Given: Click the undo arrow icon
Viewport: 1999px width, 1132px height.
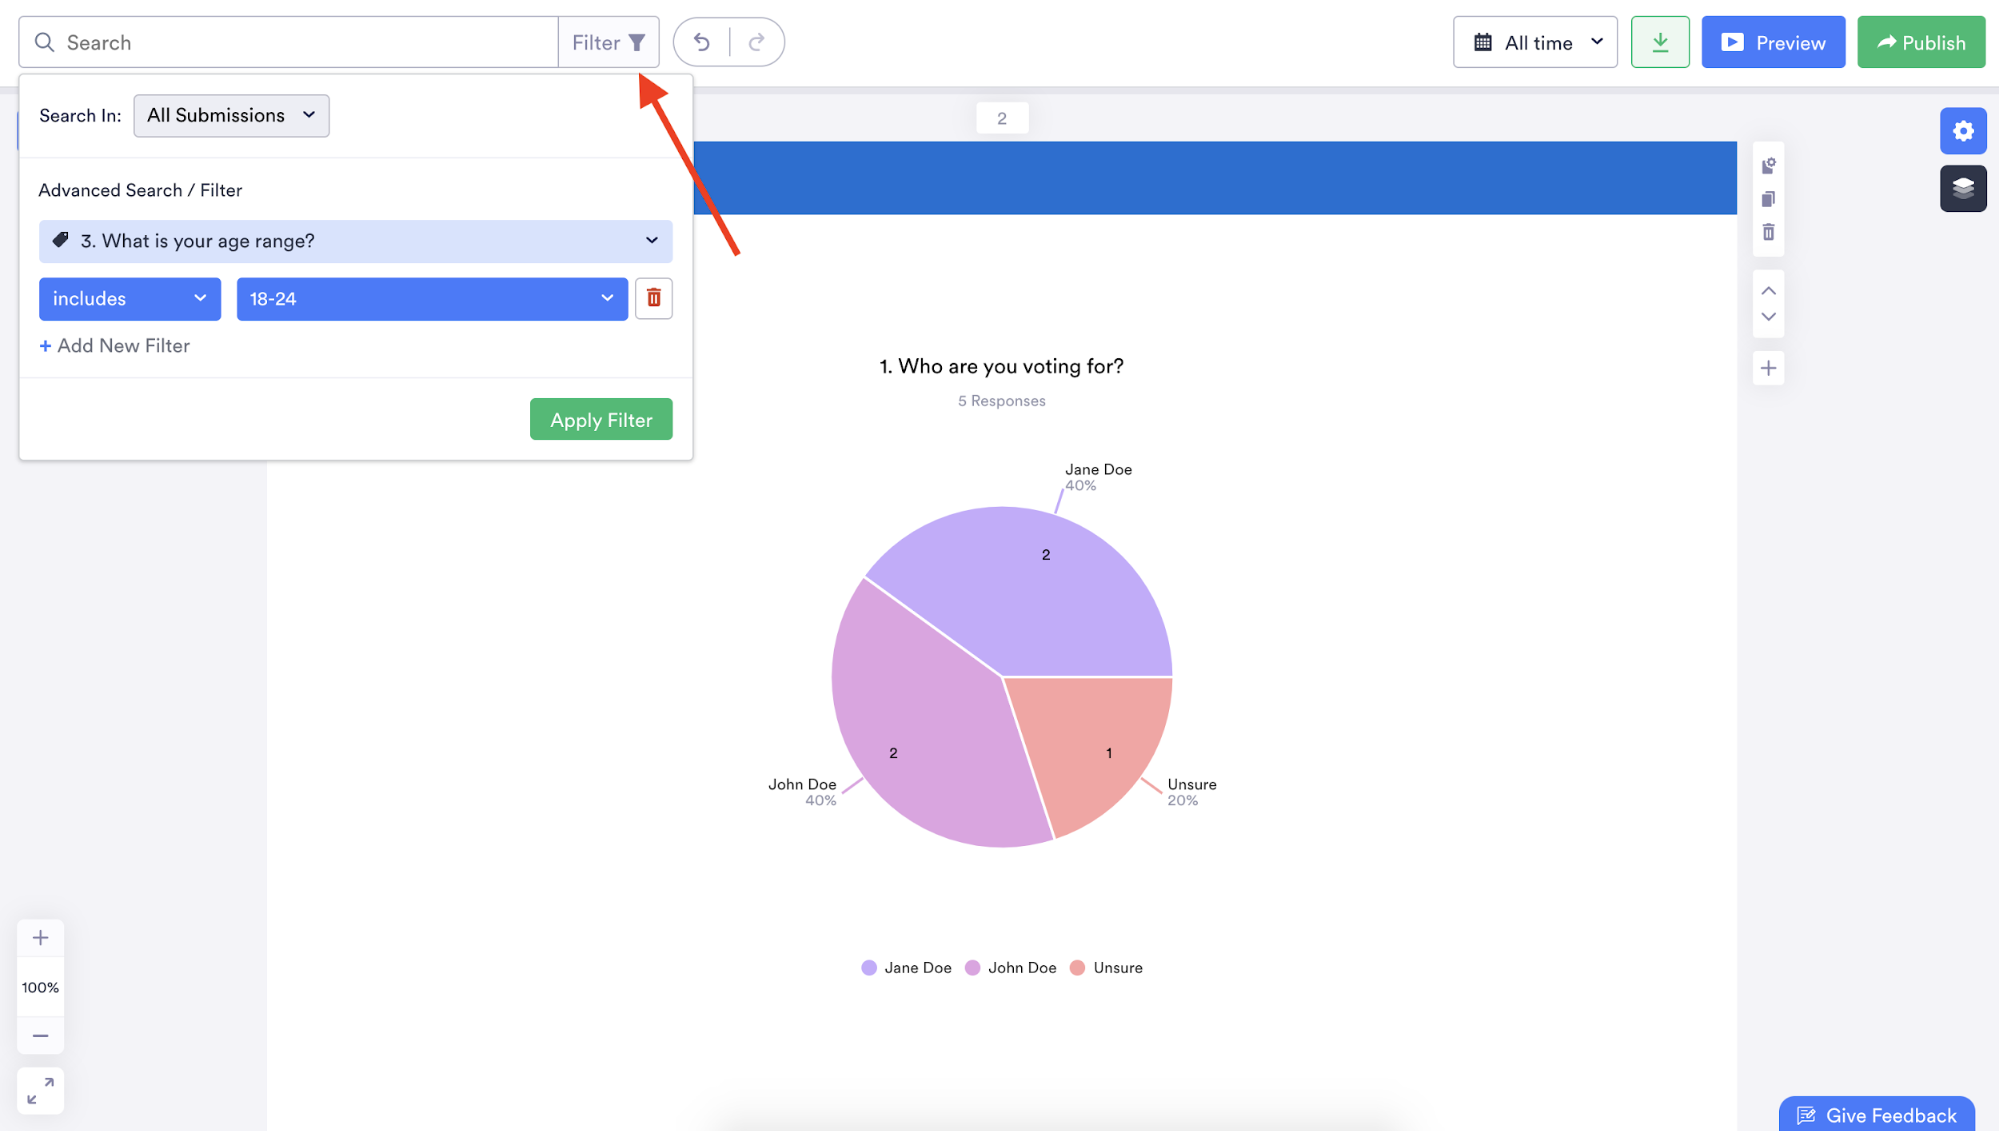Looking at the screenshot, I should coord(702,42).
